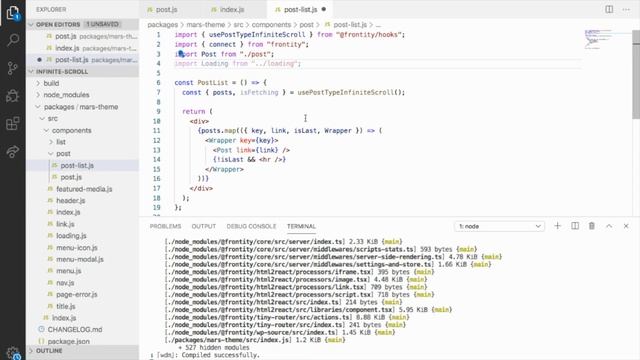Viewport: 640px width, 360px height.
Task: Open featured-media.js file
Action: click(83, 189)
